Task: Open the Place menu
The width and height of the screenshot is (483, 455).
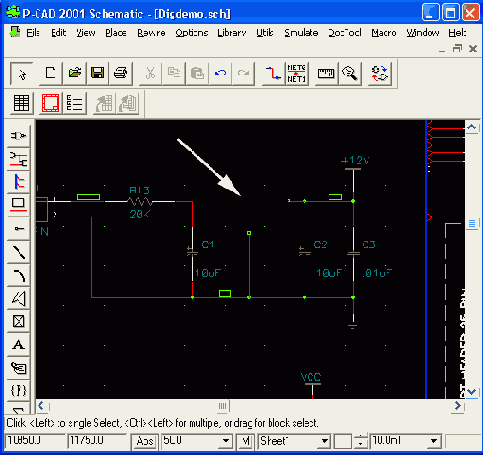Action: point(116,33)
